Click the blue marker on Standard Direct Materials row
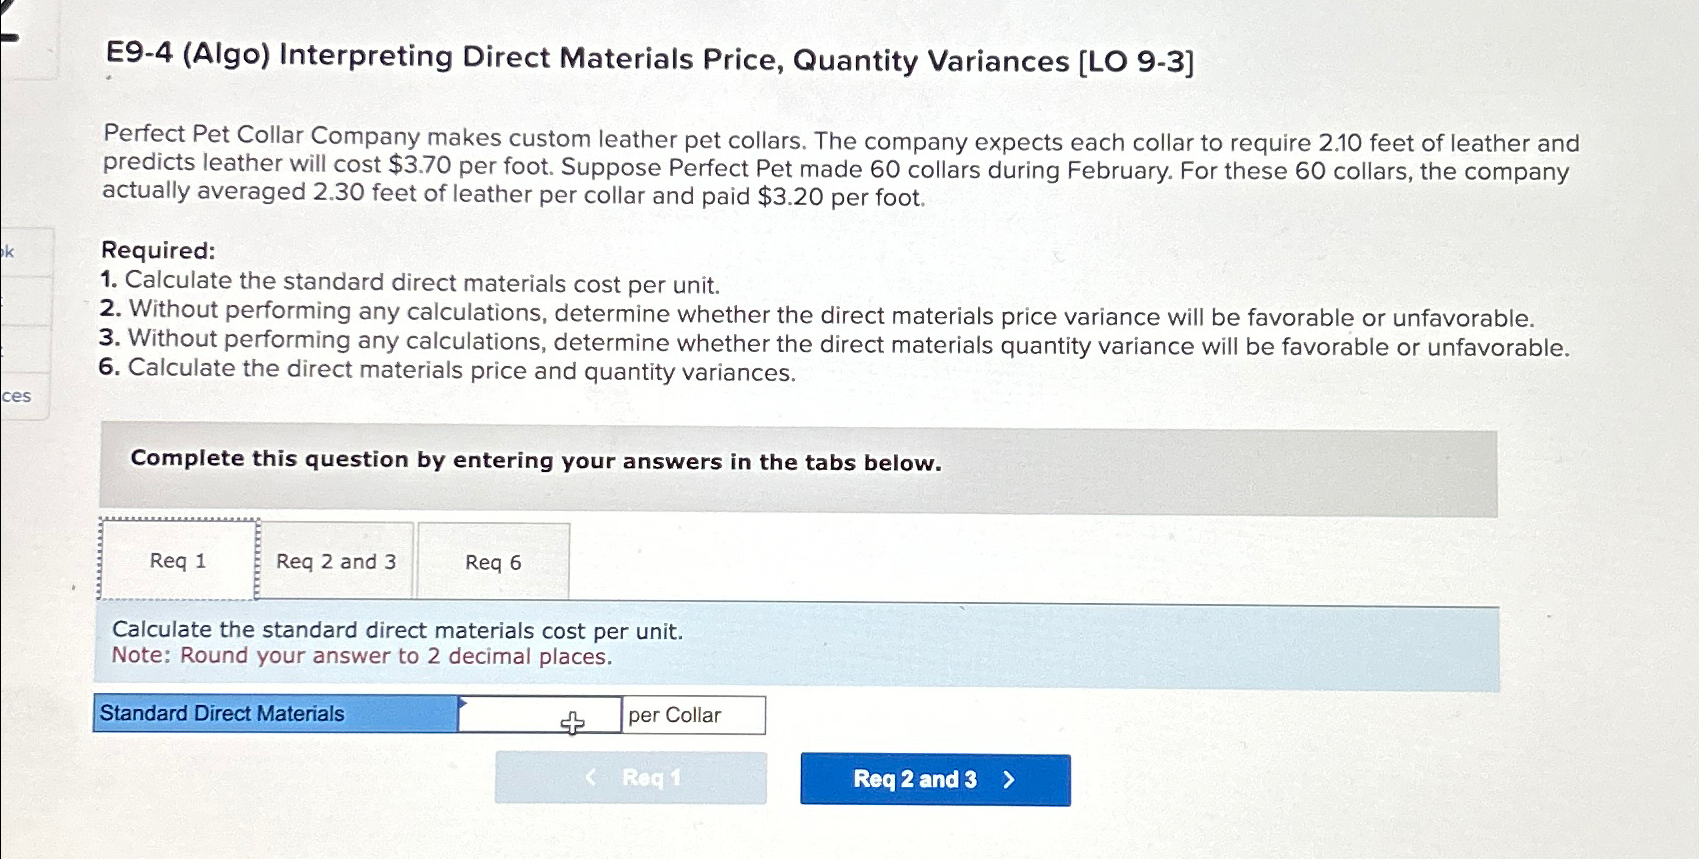Image resolution: width=1699 pixels, height=859 pixels. pos(463,703)
